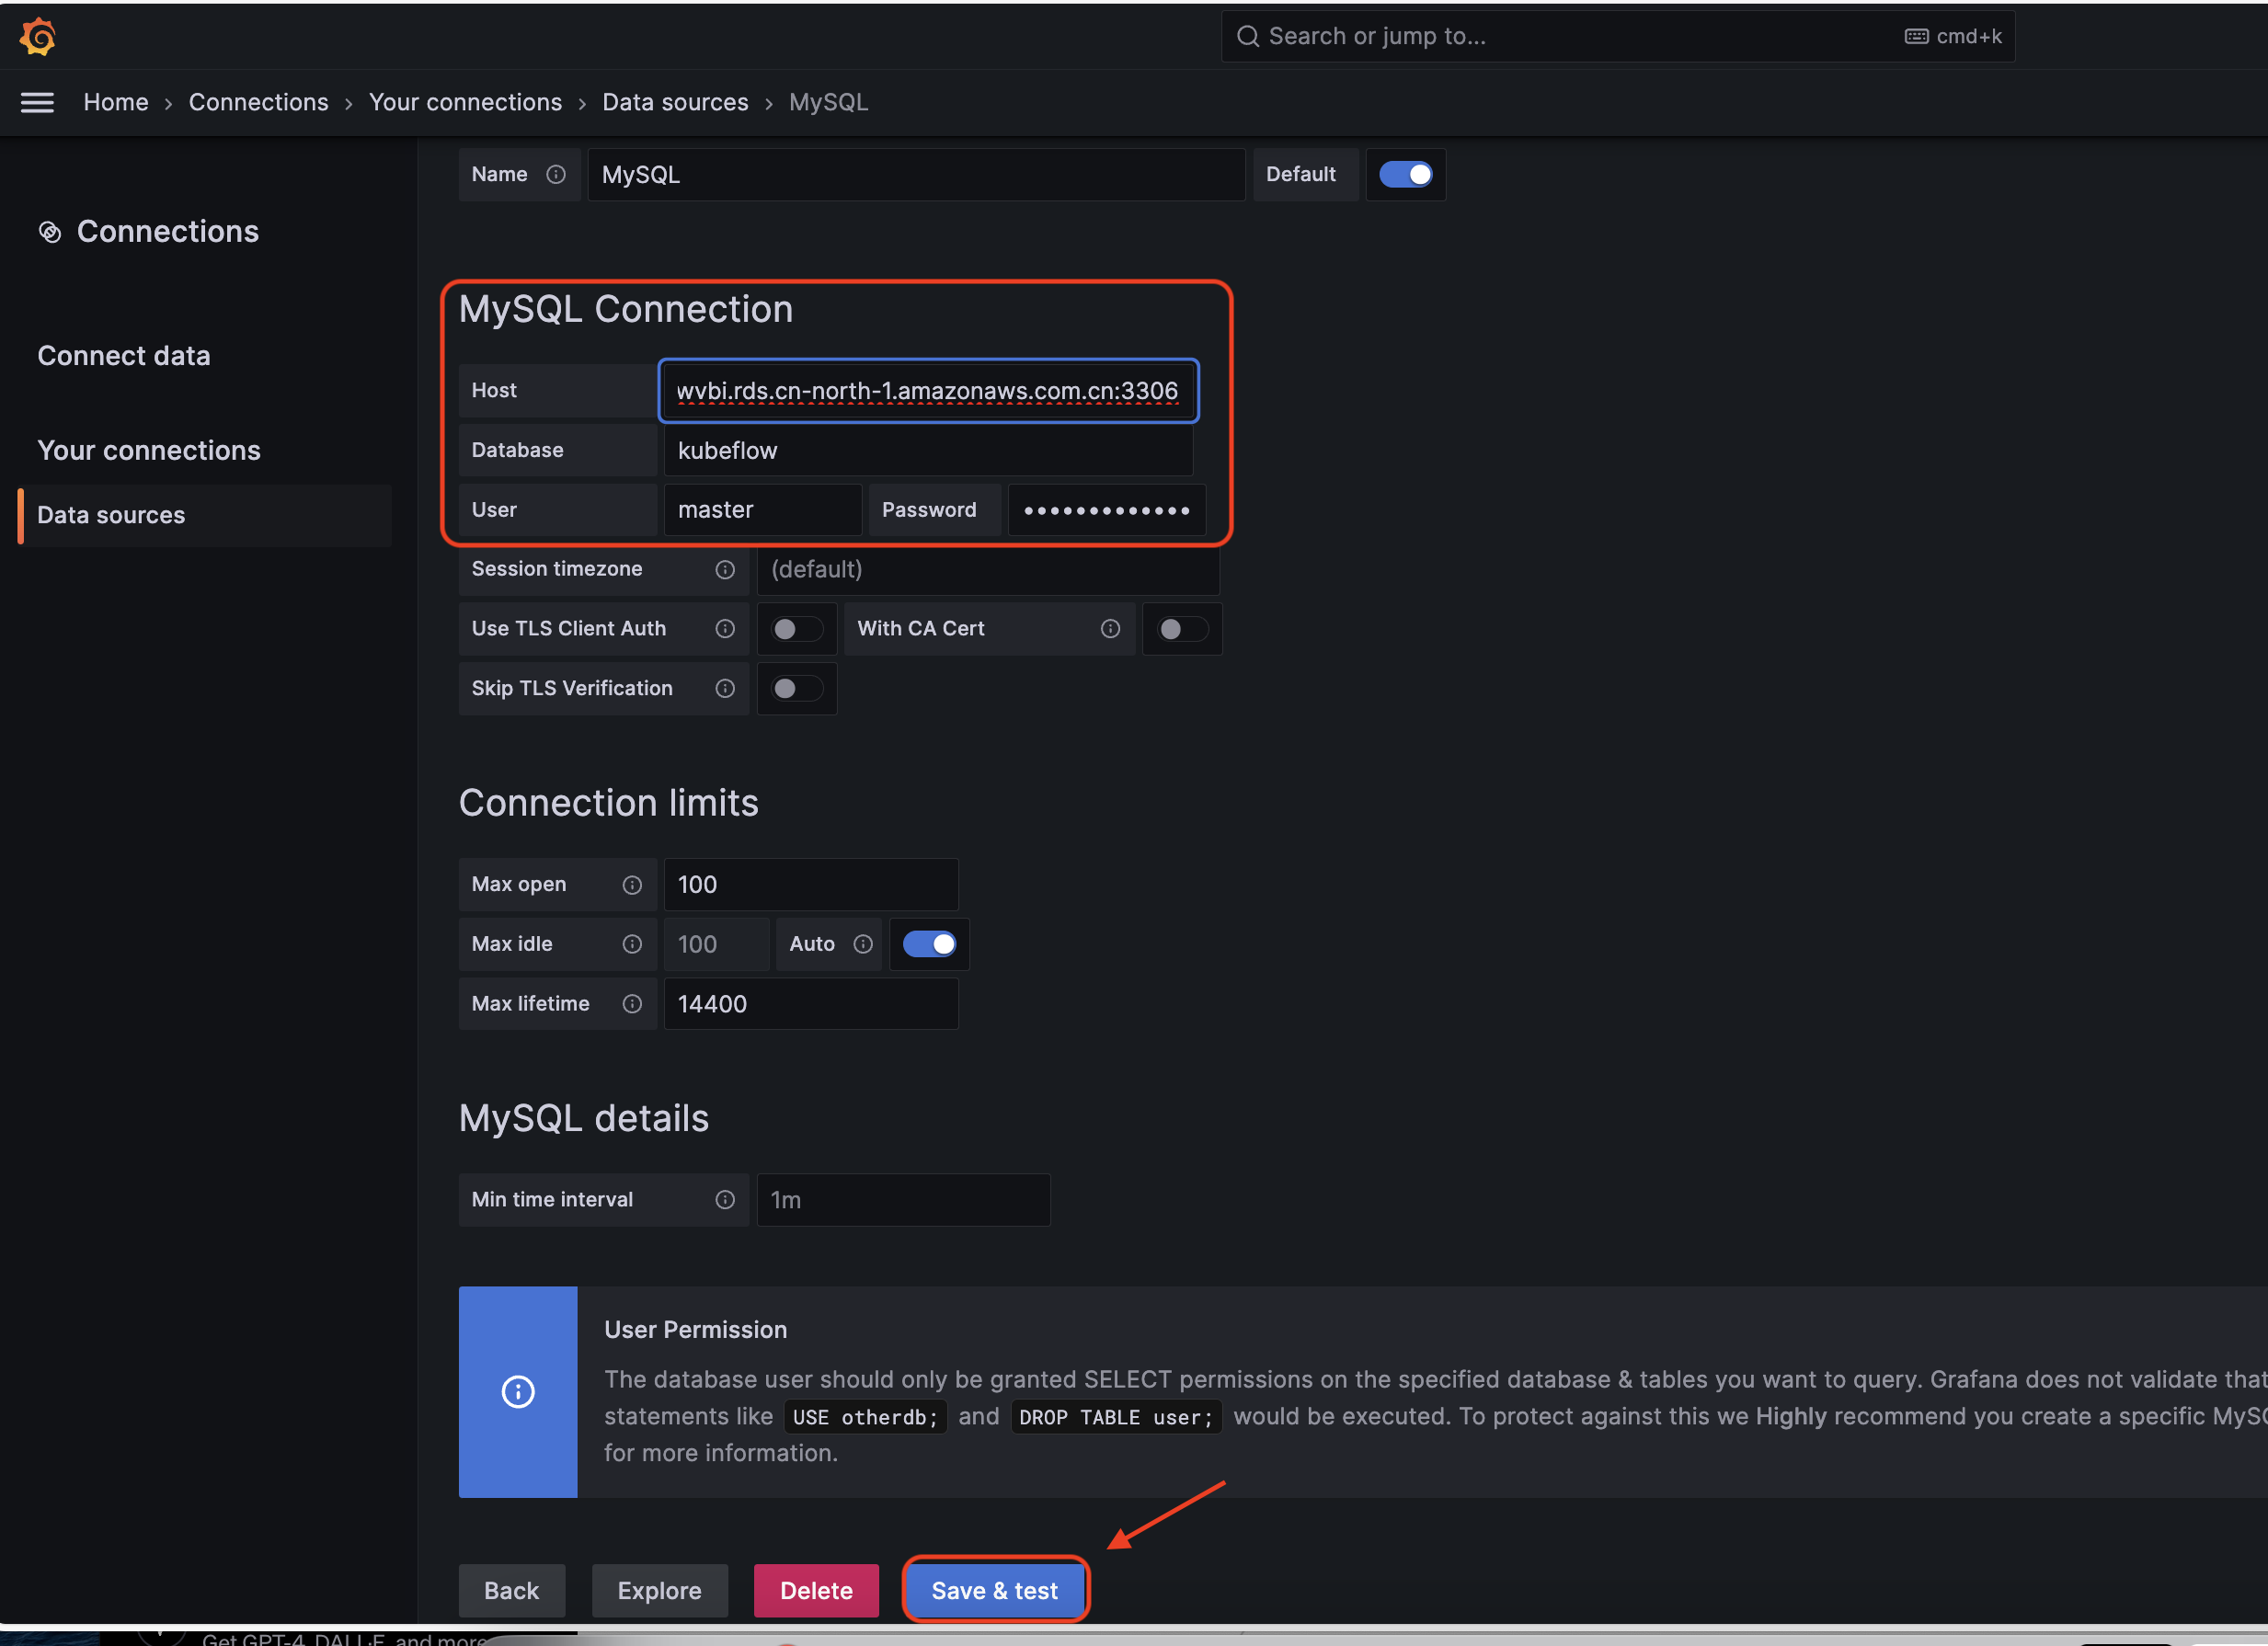2268x1646 pixels.
Task: Click the User Permission title text
Action: point(696,1330)
